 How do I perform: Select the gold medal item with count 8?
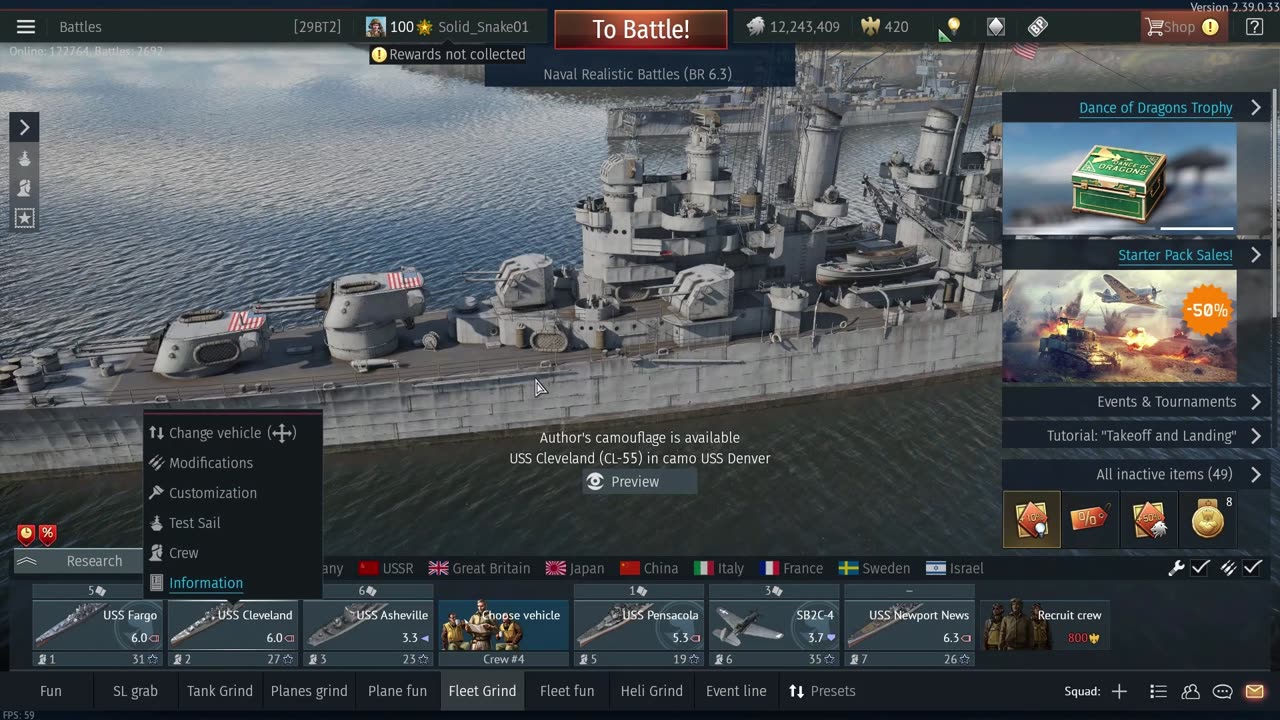coord(1208,520)
